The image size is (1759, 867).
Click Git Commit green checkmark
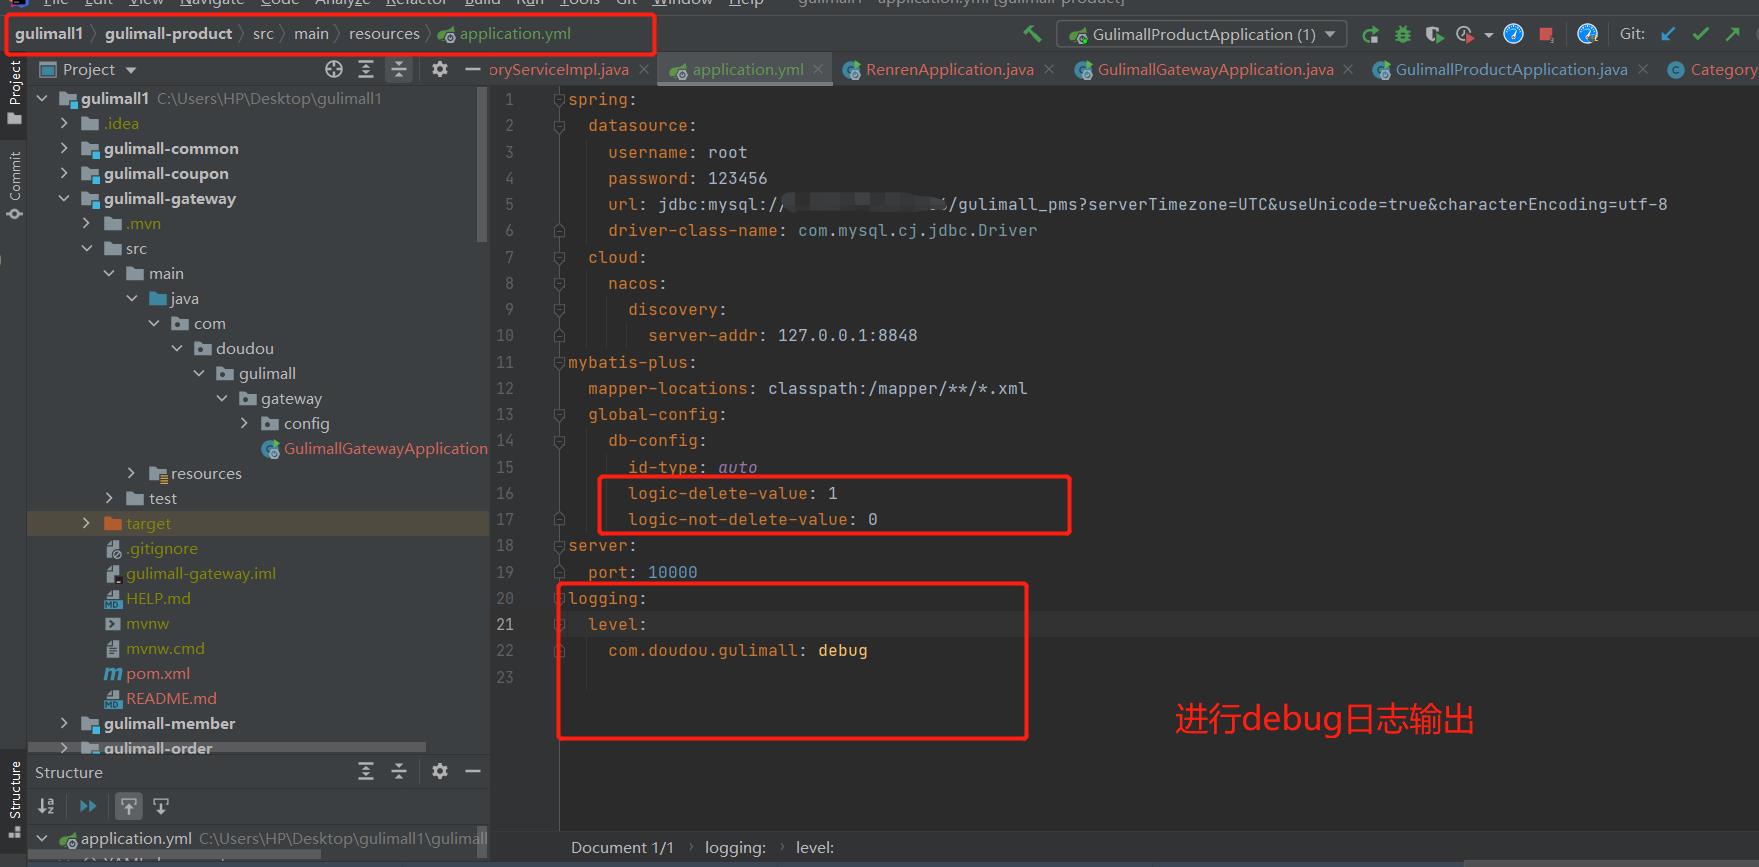click(1700, 34)
